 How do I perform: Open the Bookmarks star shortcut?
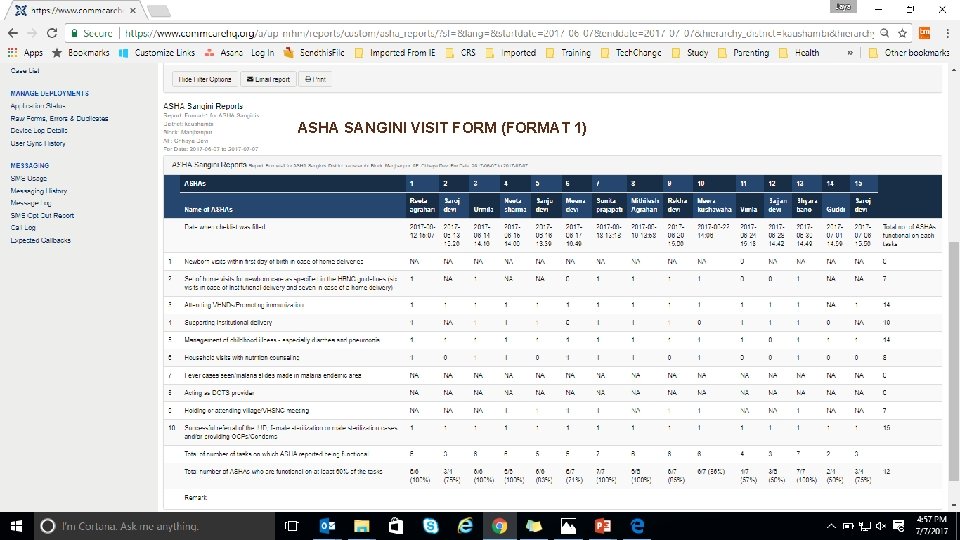(x=81, y=53)
